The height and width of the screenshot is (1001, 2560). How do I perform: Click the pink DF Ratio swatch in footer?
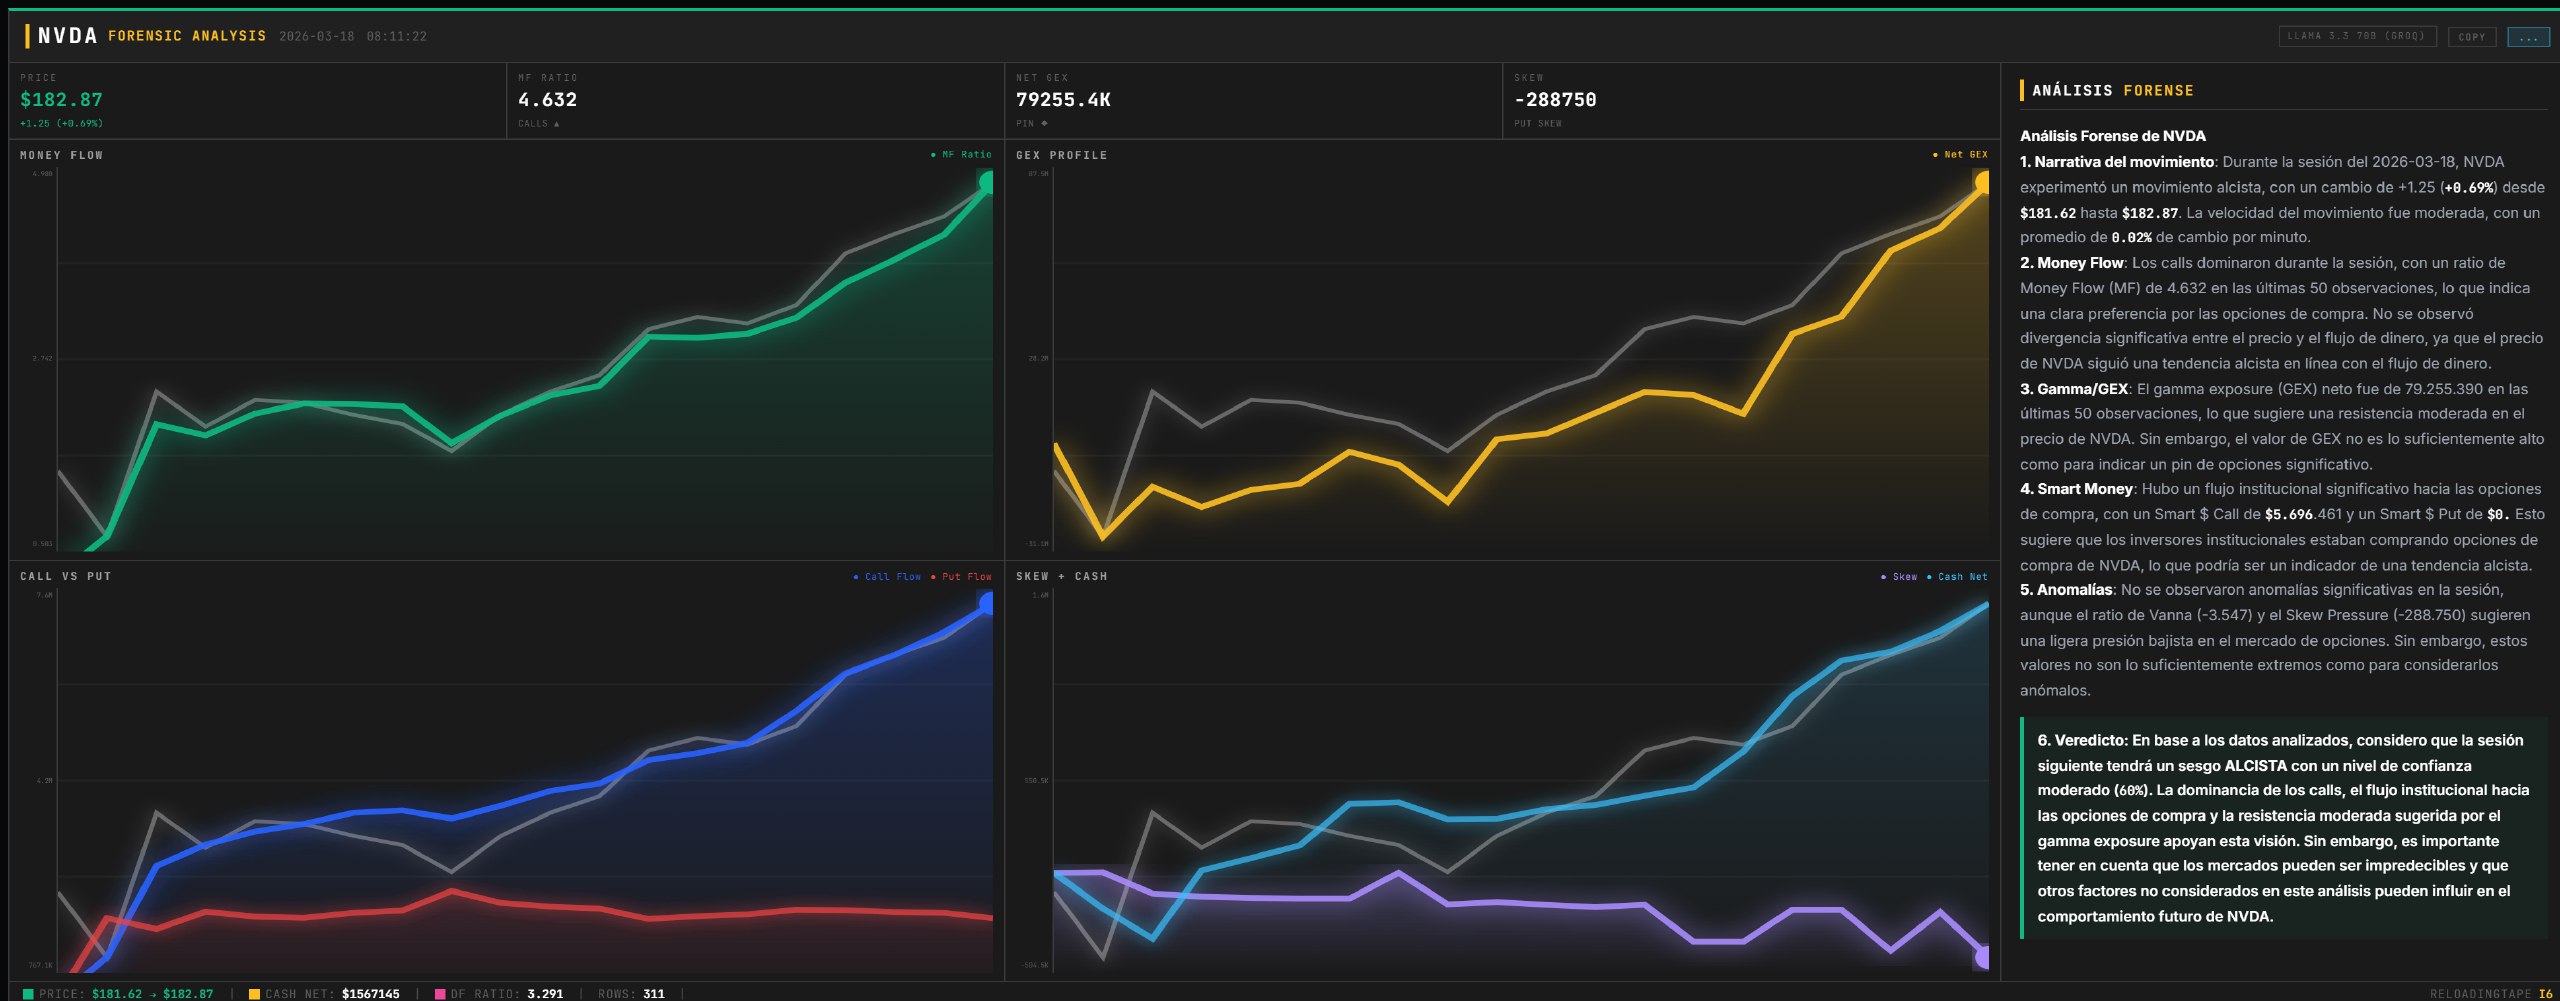tap(440, 994)
